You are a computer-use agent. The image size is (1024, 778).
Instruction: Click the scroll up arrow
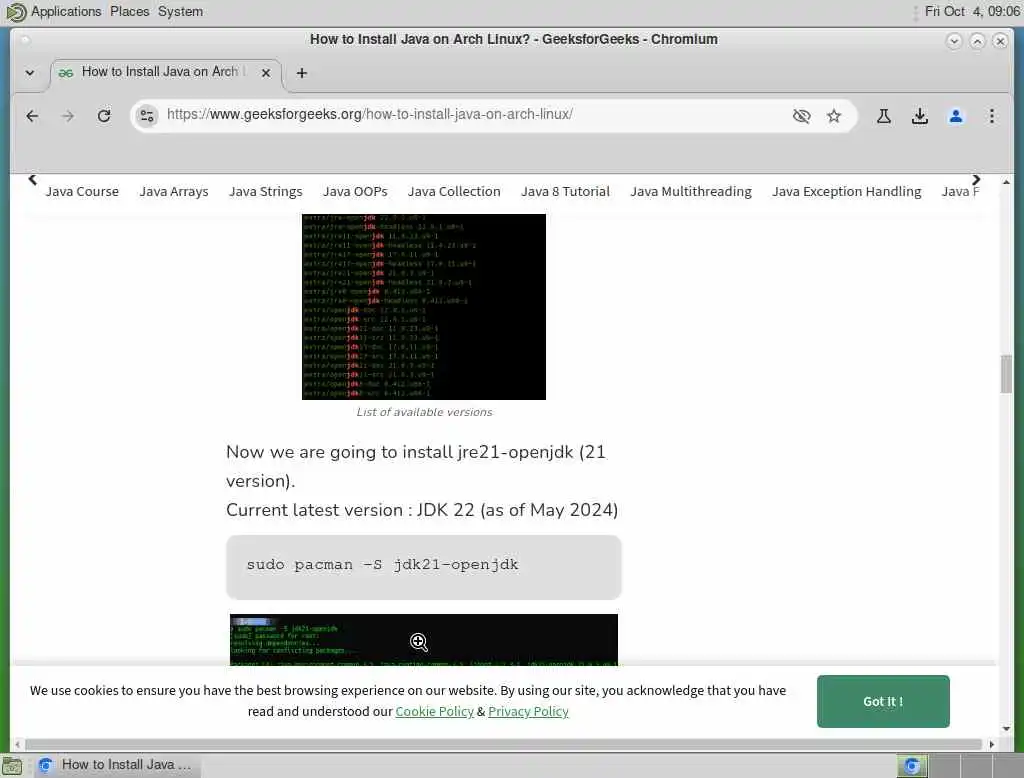pyautogui.click(x=1006, y=182)
